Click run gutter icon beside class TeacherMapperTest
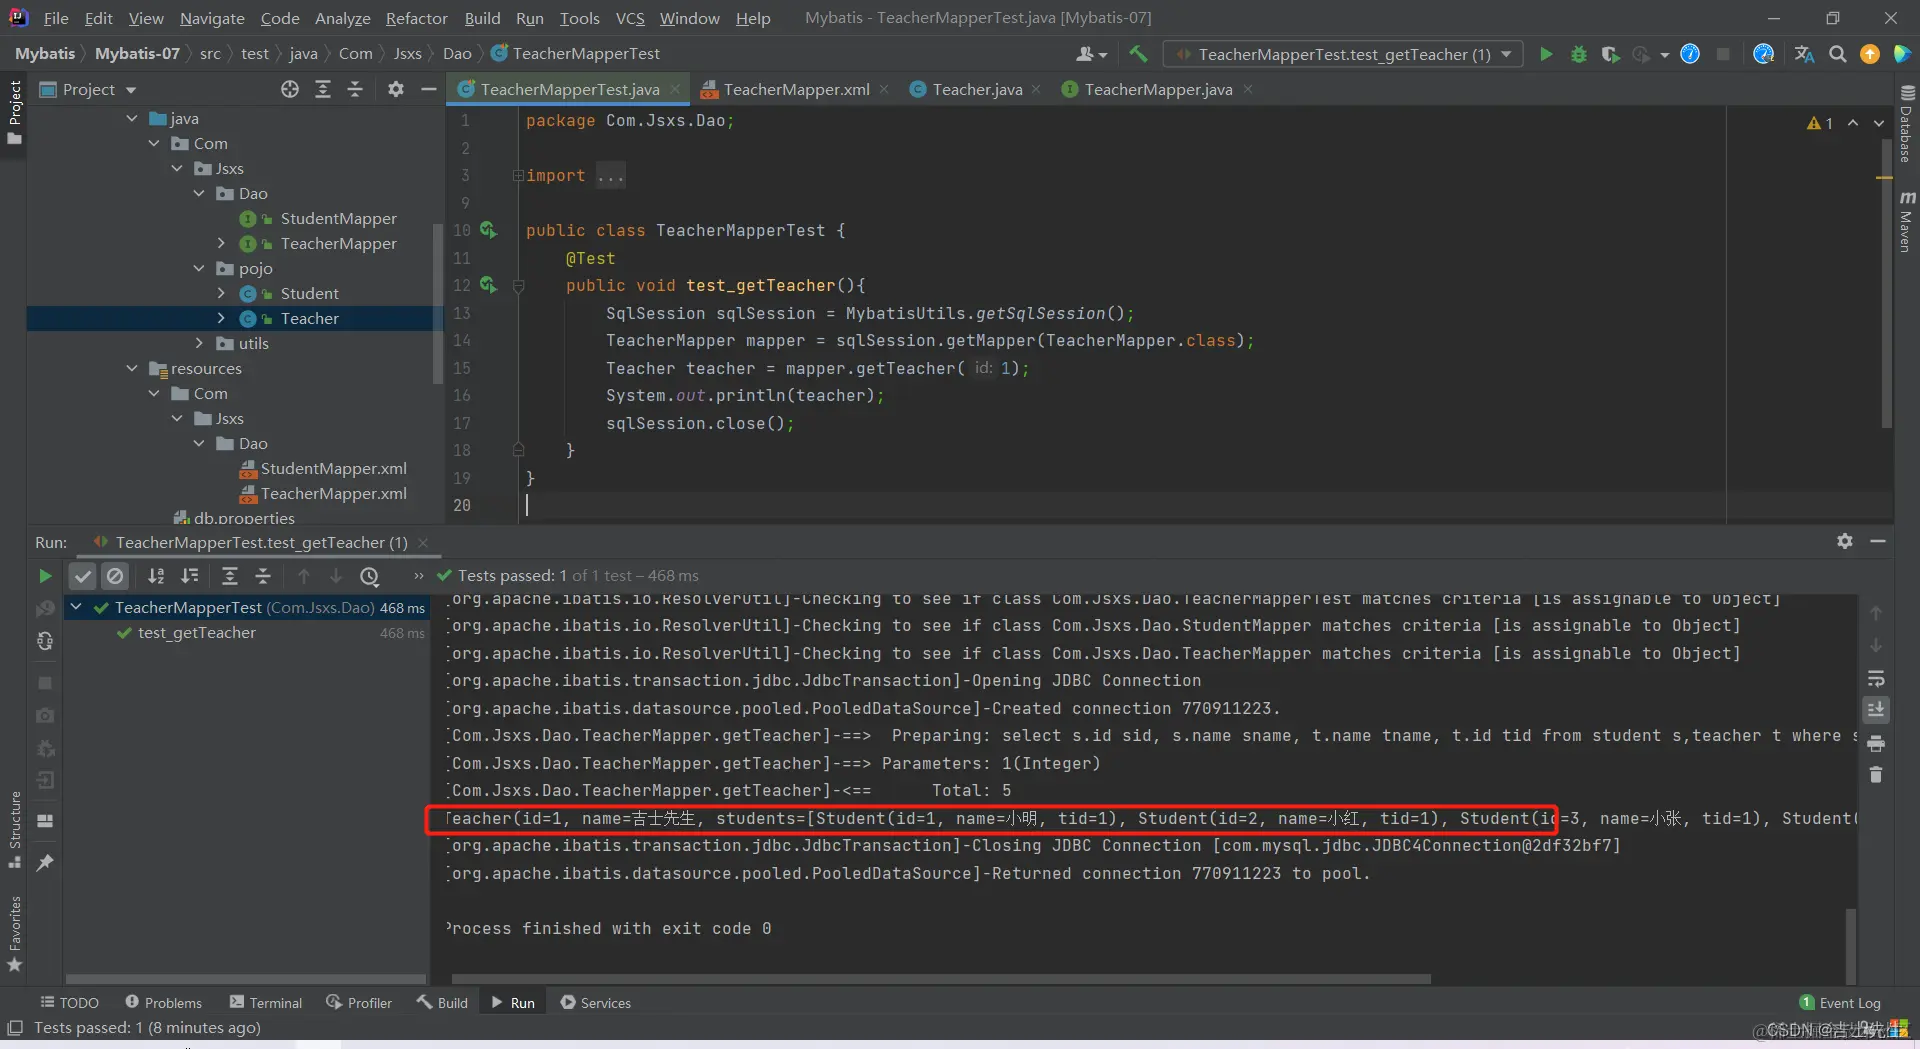The height and width of the screenshot is (1049, 1920). tap(488, 230)
